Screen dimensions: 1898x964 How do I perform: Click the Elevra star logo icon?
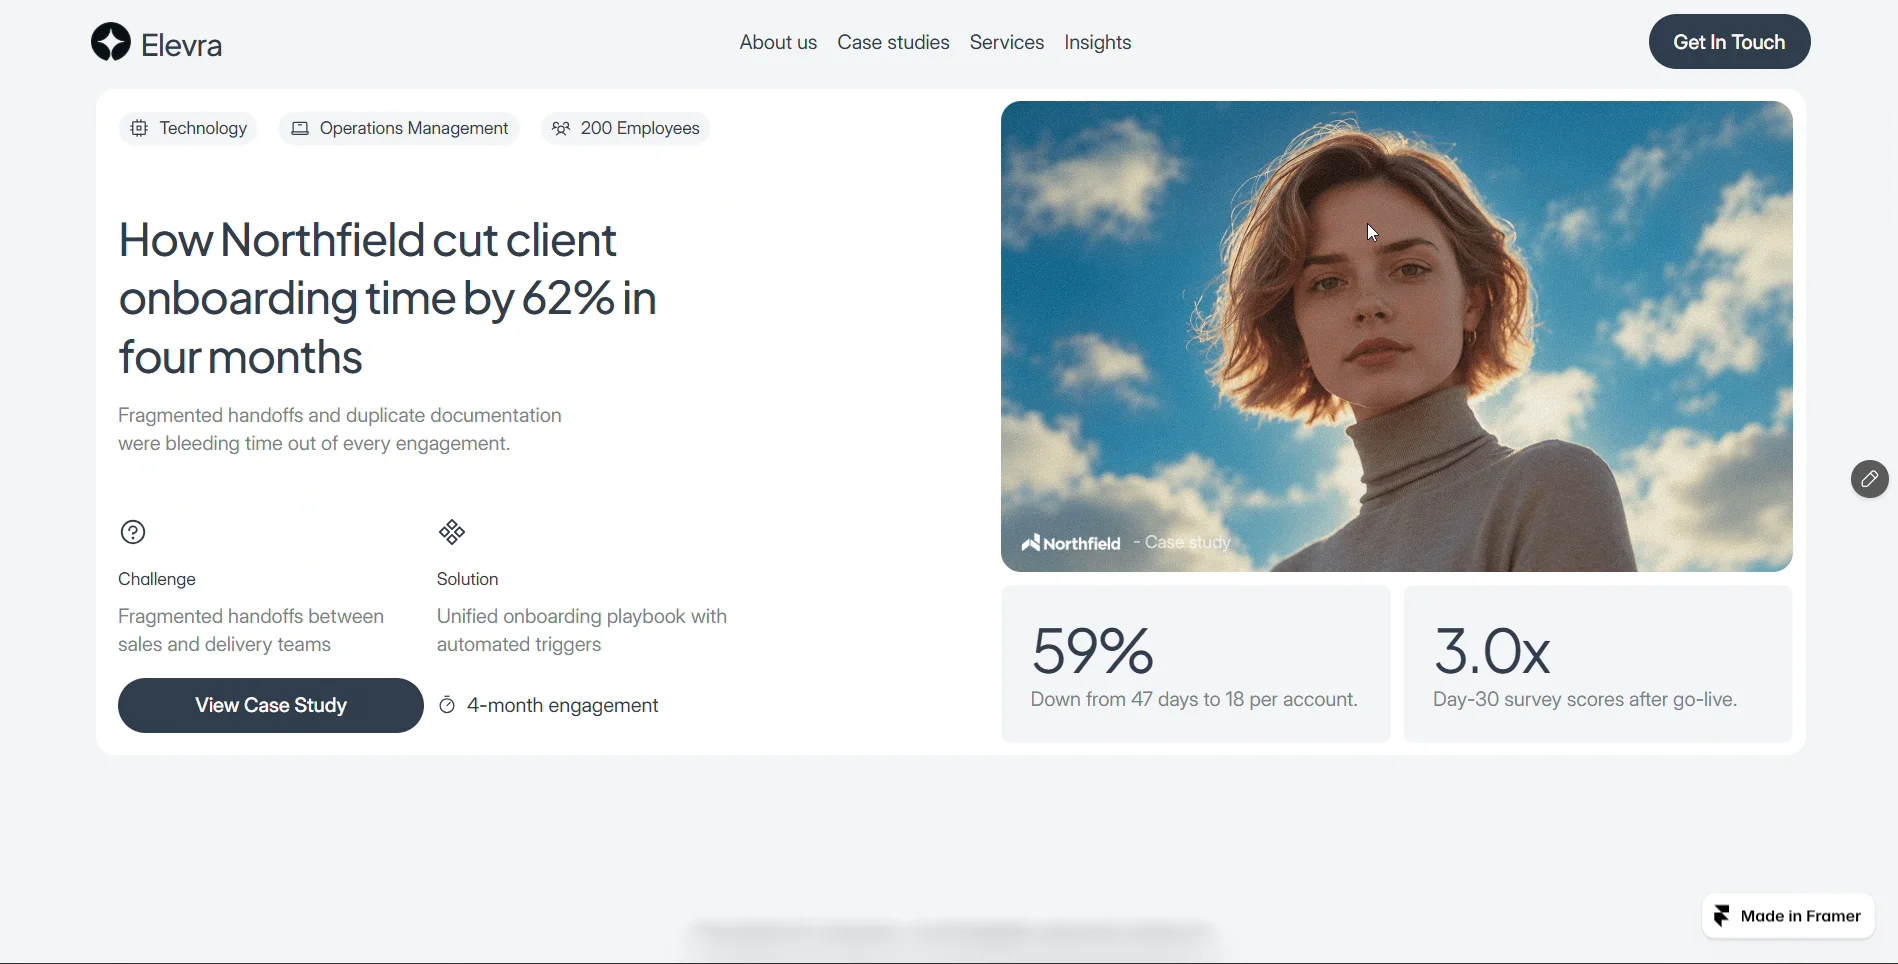(x=111, y=42)
